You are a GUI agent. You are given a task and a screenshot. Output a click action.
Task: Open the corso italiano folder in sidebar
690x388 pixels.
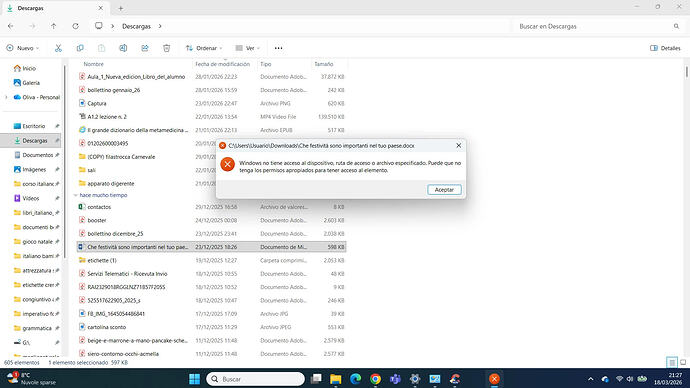38,184
